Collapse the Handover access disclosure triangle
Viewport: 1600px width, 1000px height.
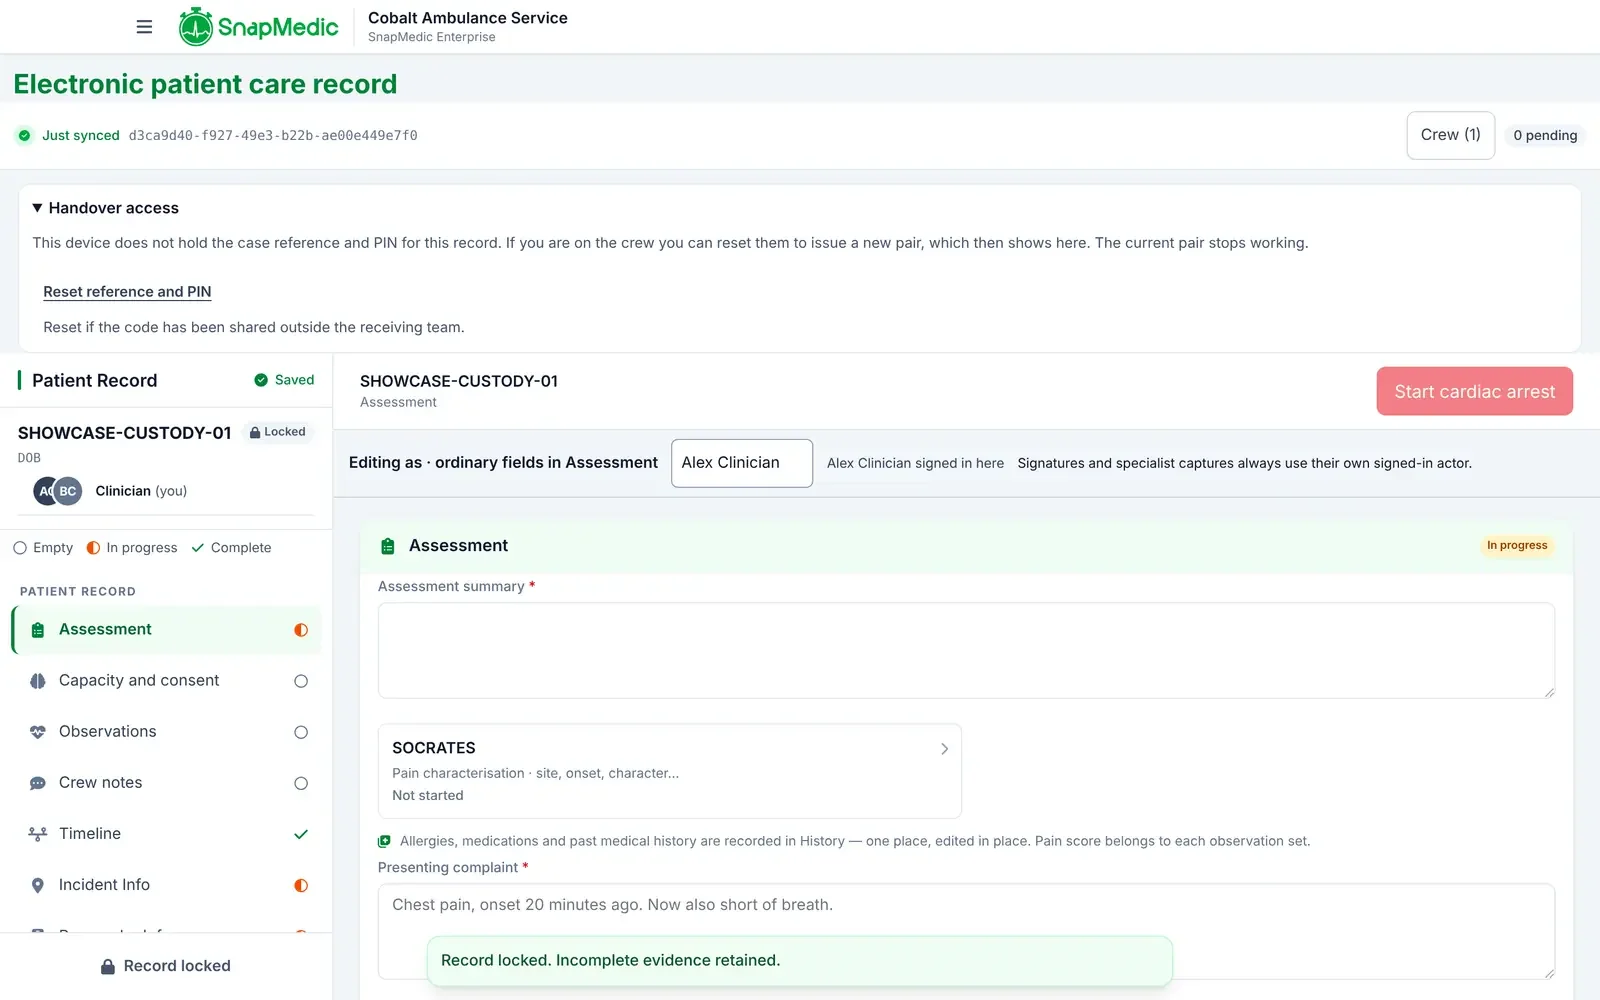(x=37, y=208)
